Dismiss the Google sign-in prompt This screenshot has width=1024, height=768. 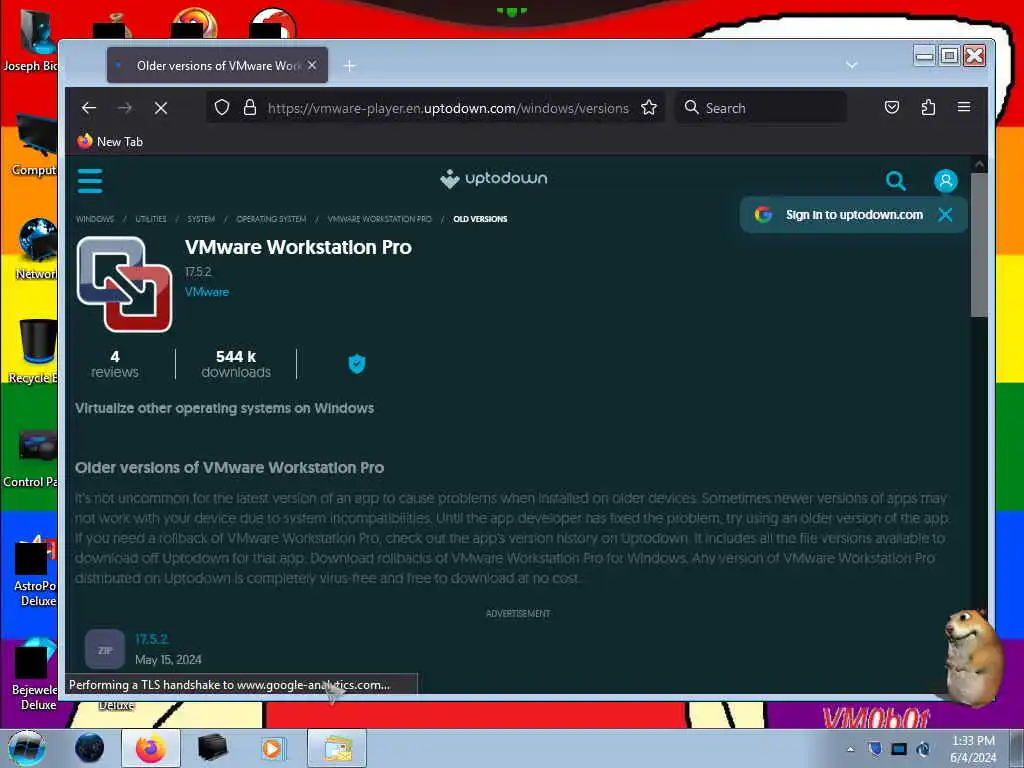click(944, 215)
